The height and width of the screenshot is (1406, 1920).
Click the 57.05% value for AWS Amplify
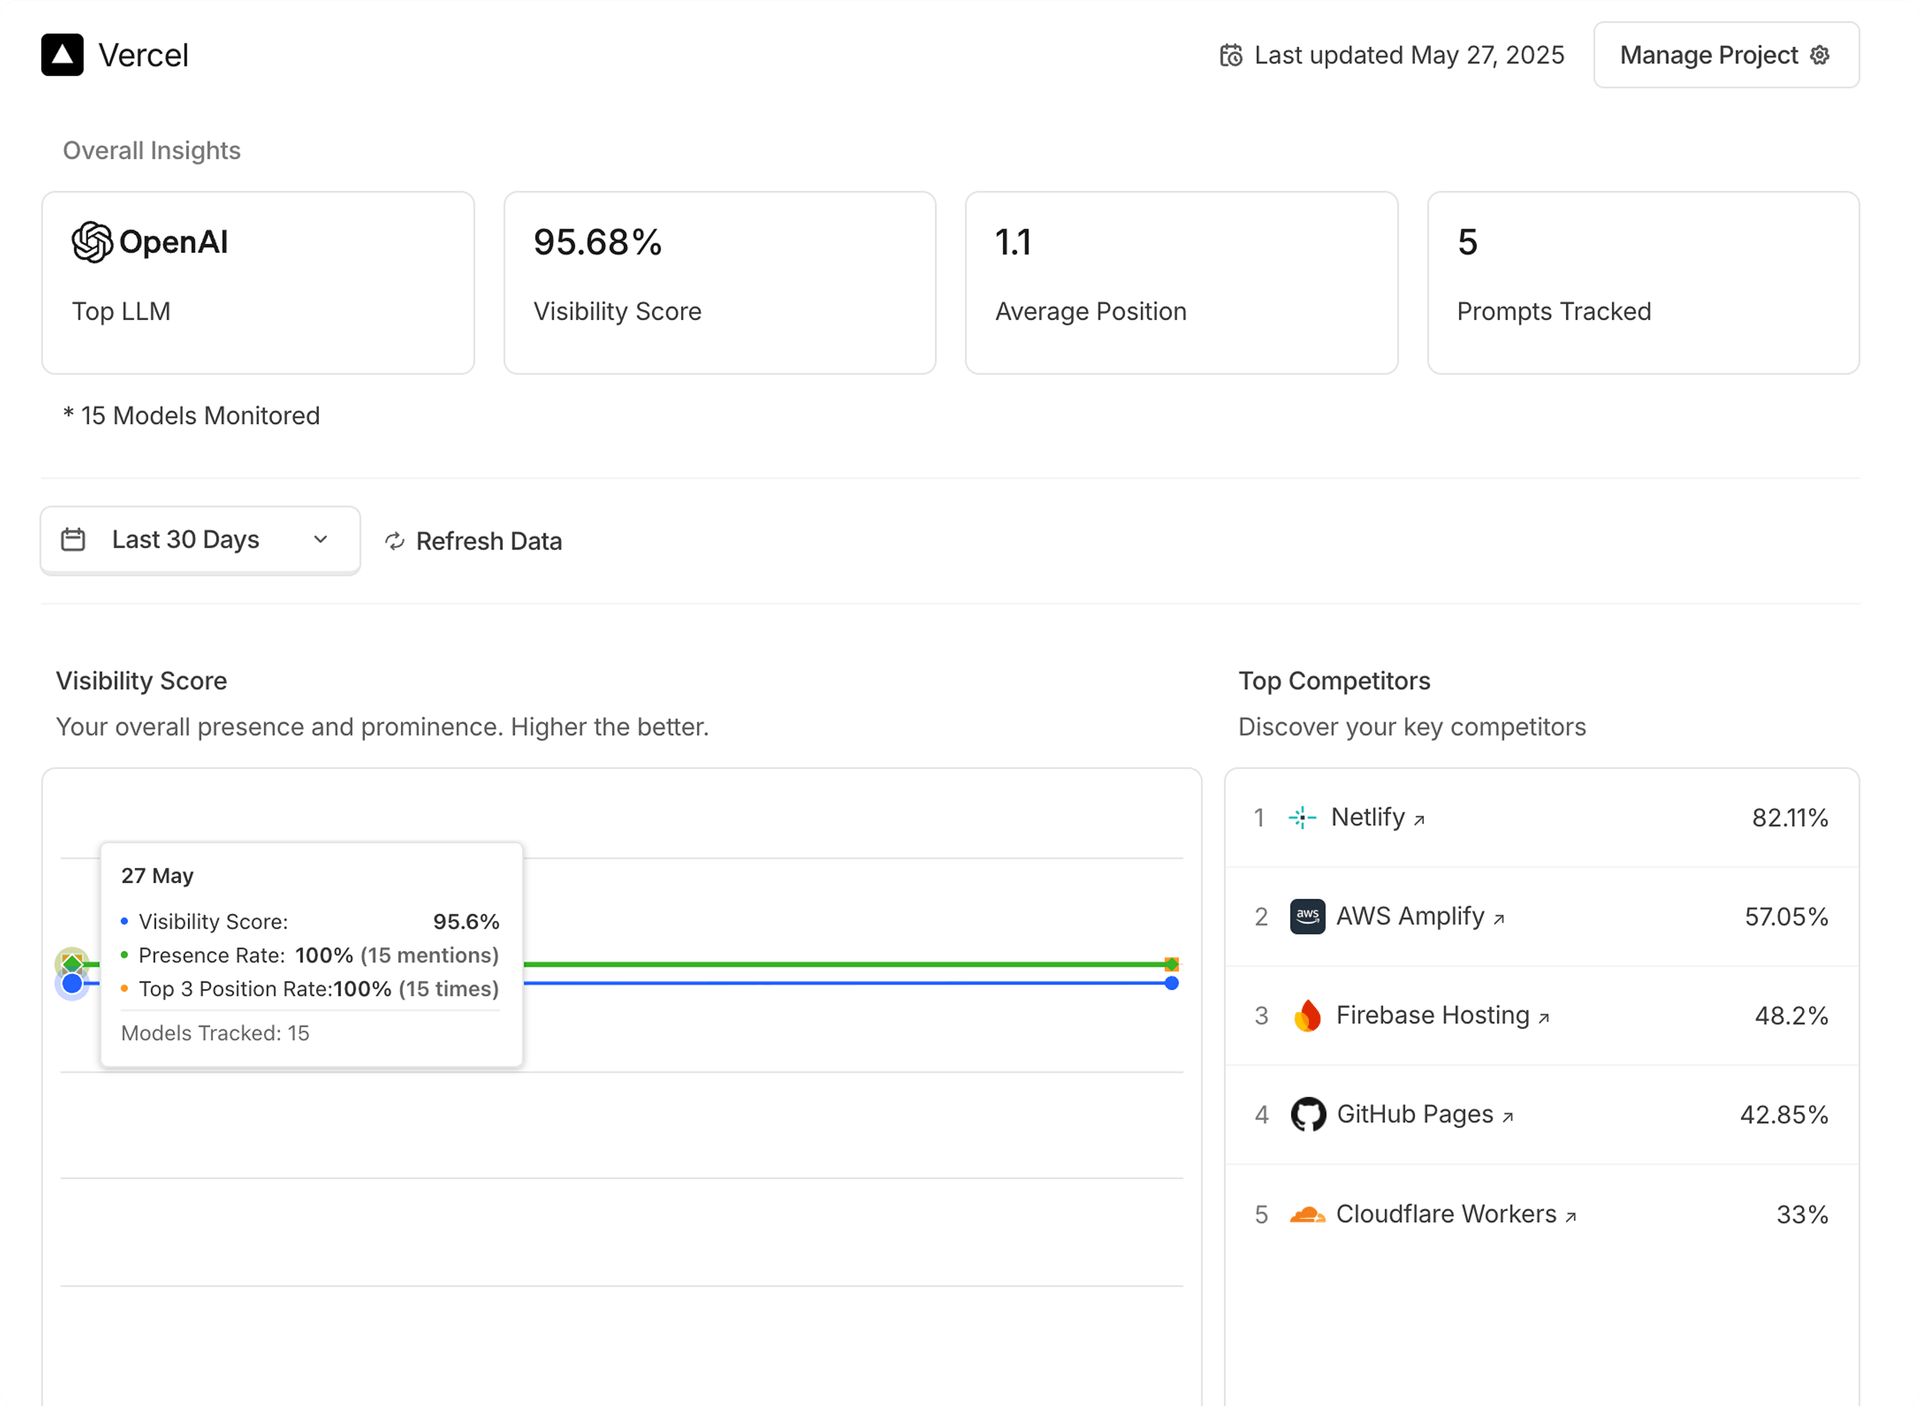pyautogui.click(x=1787, y=917)
